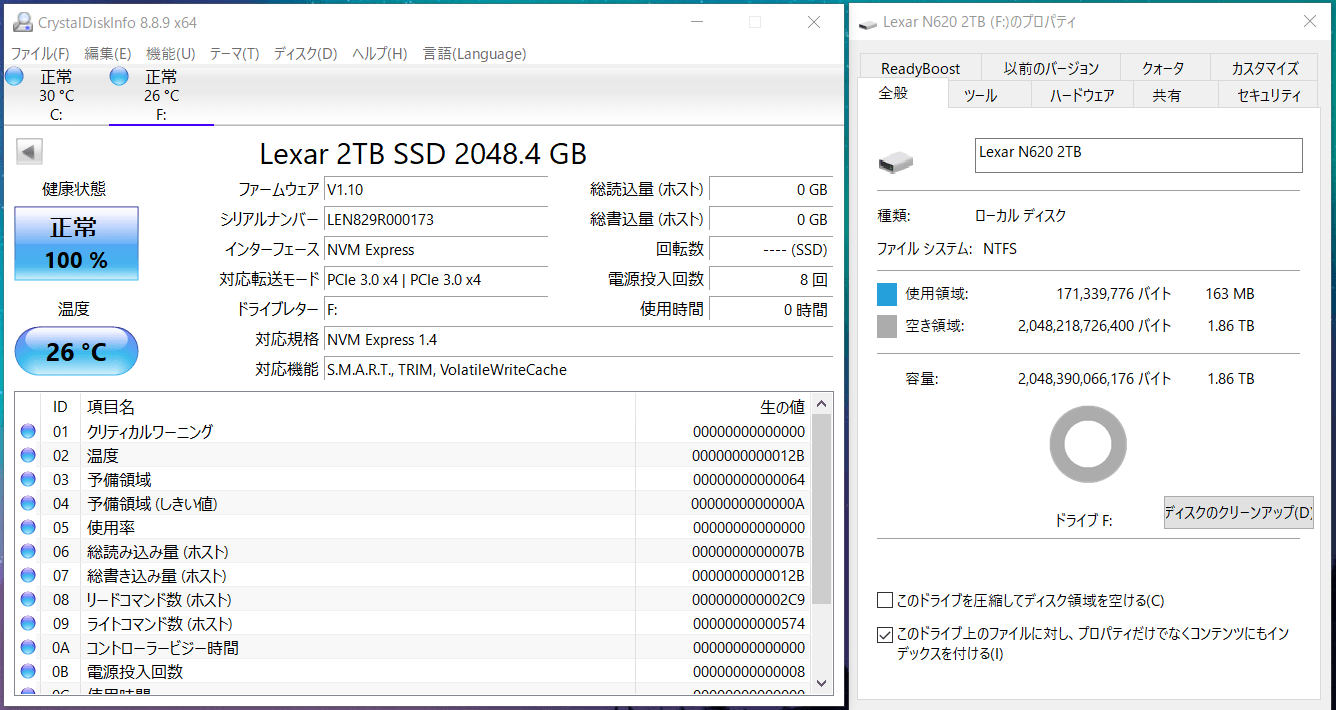Screen dimensions: 1336x710
Task: Open the テーマ(T) menu
Action: [235, 54]
